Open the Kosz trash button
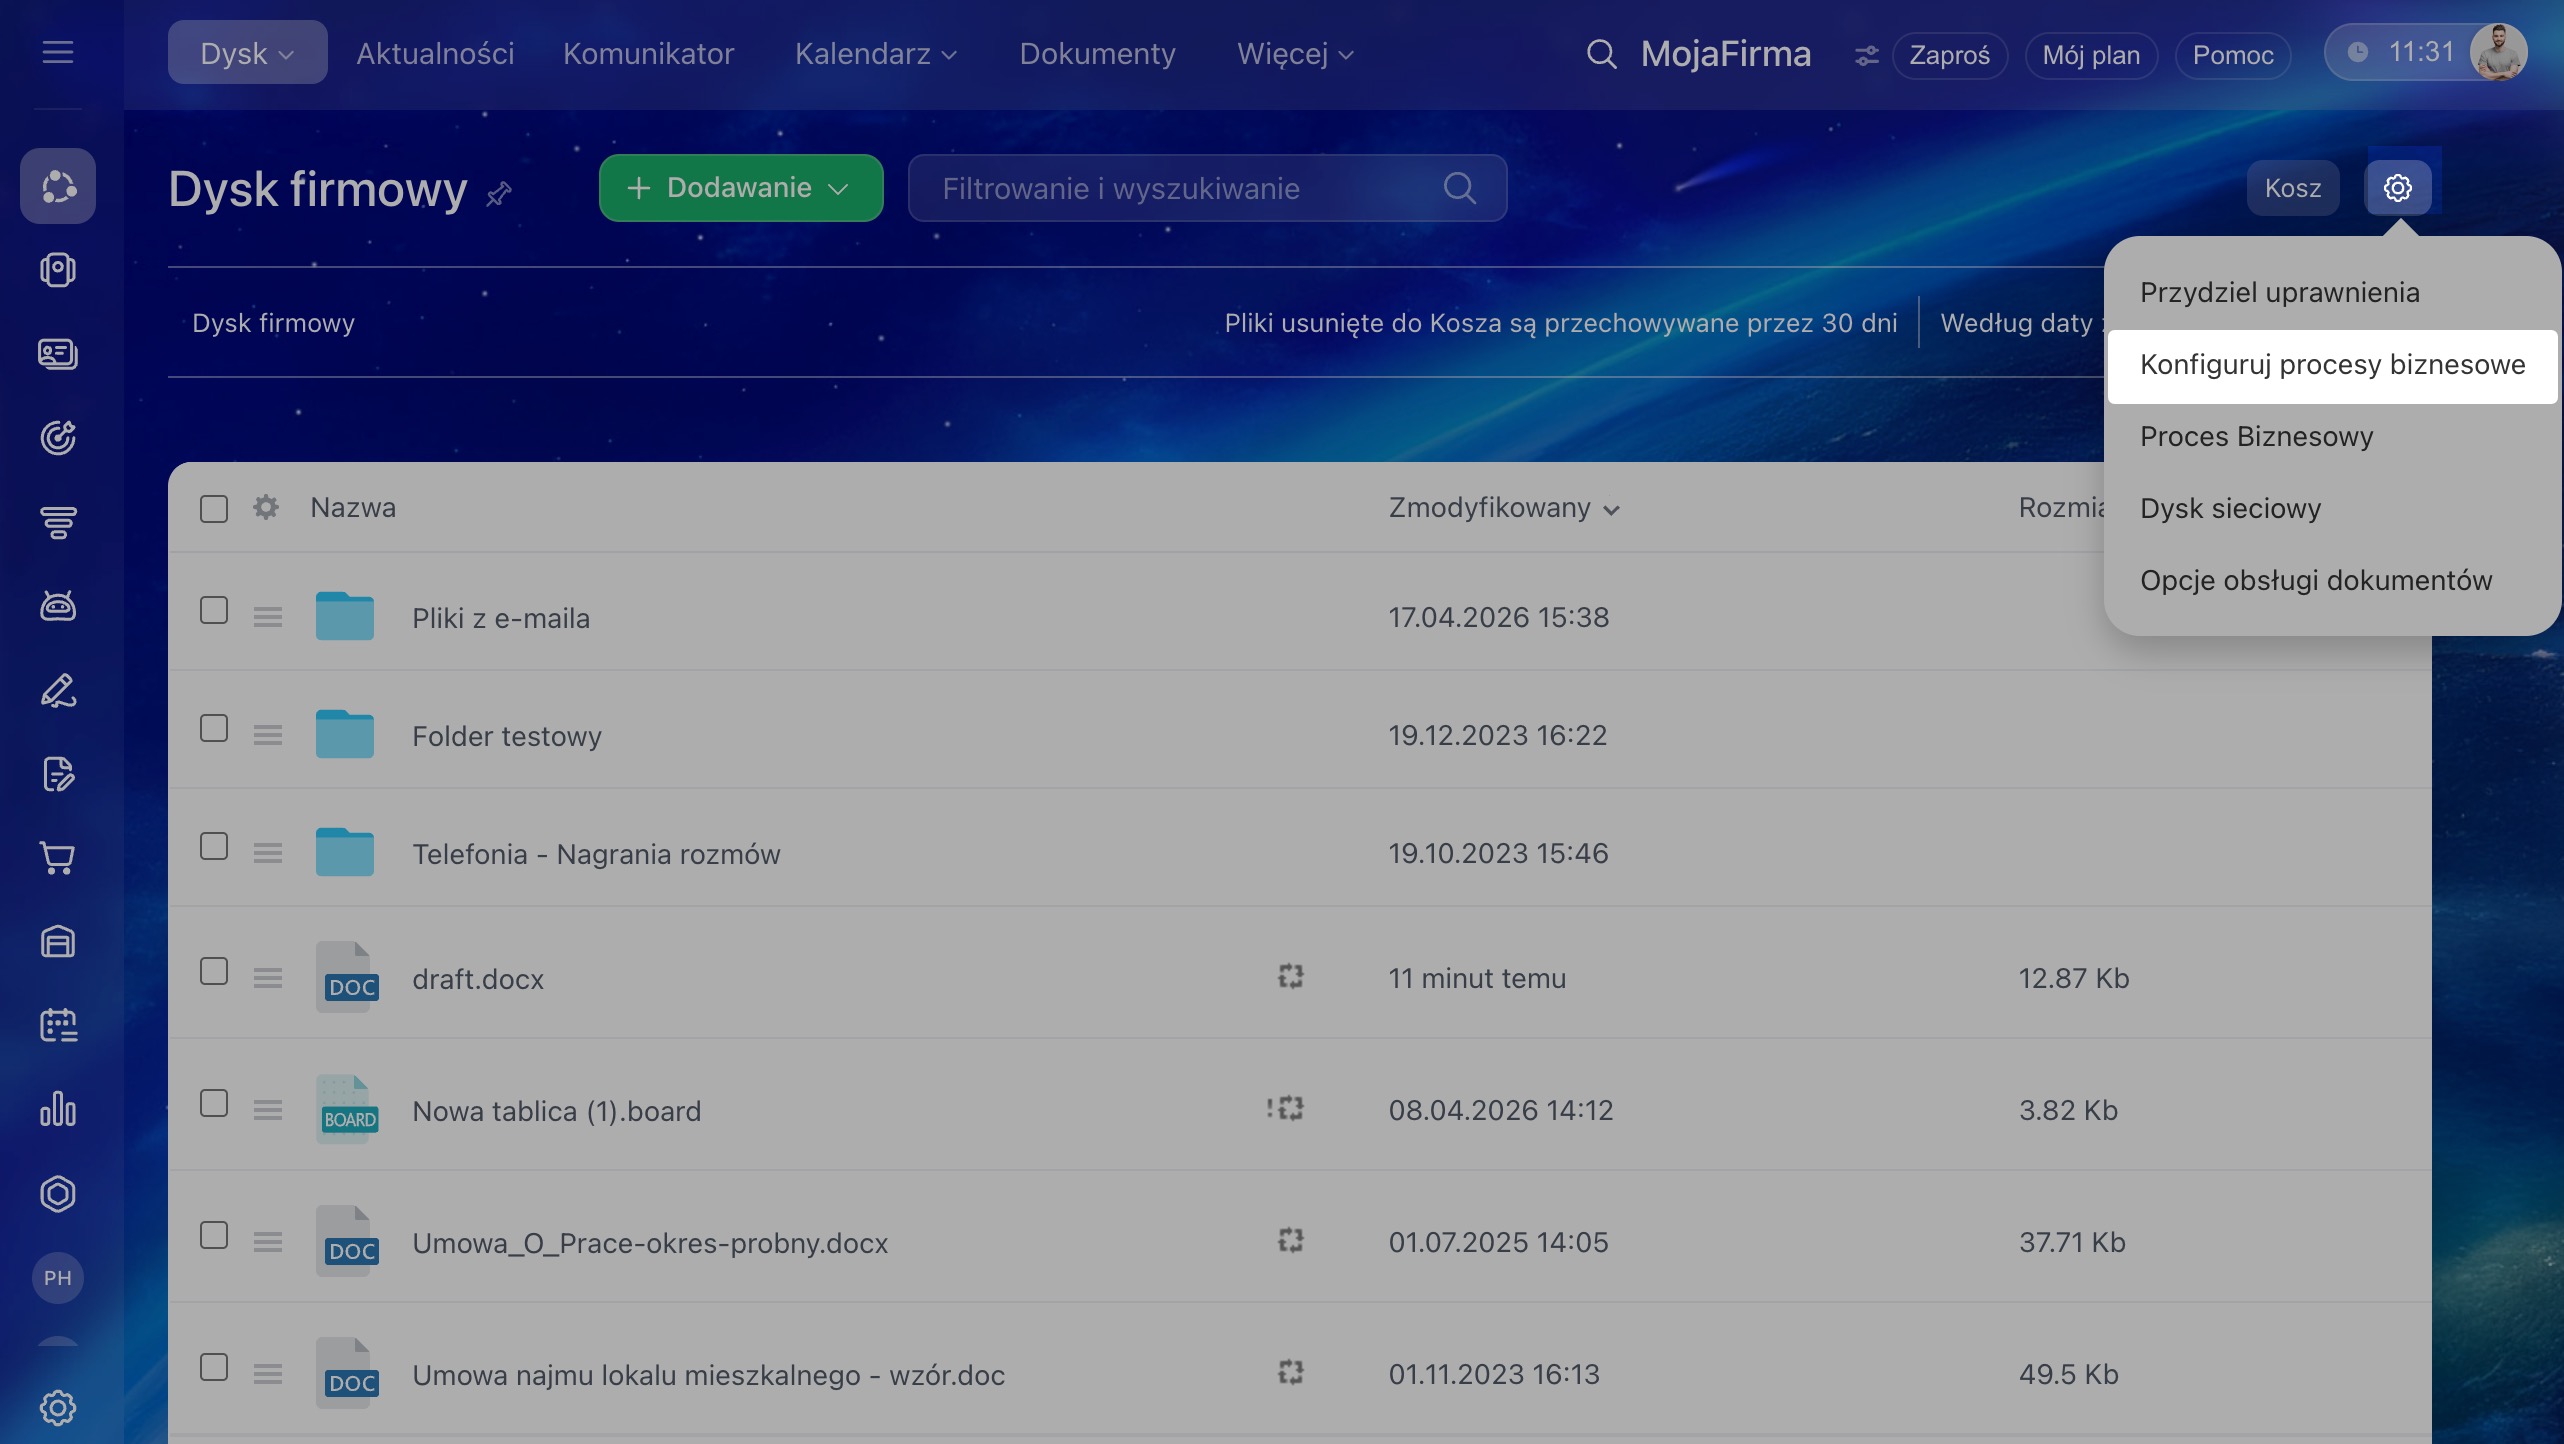This screenshot has height=1444, width=2564. [2292, 188]
